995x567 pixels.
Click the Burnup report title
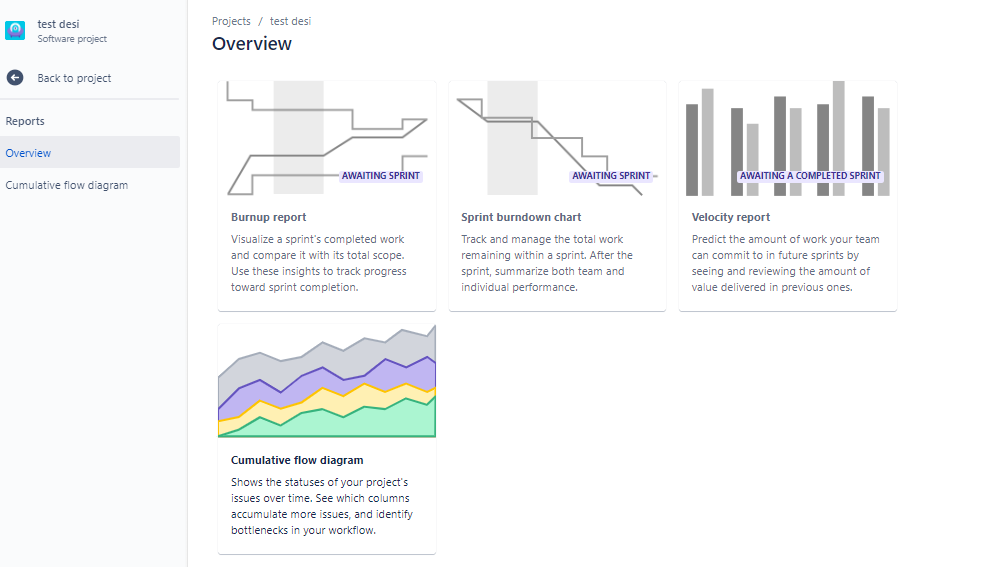[268, 217]
